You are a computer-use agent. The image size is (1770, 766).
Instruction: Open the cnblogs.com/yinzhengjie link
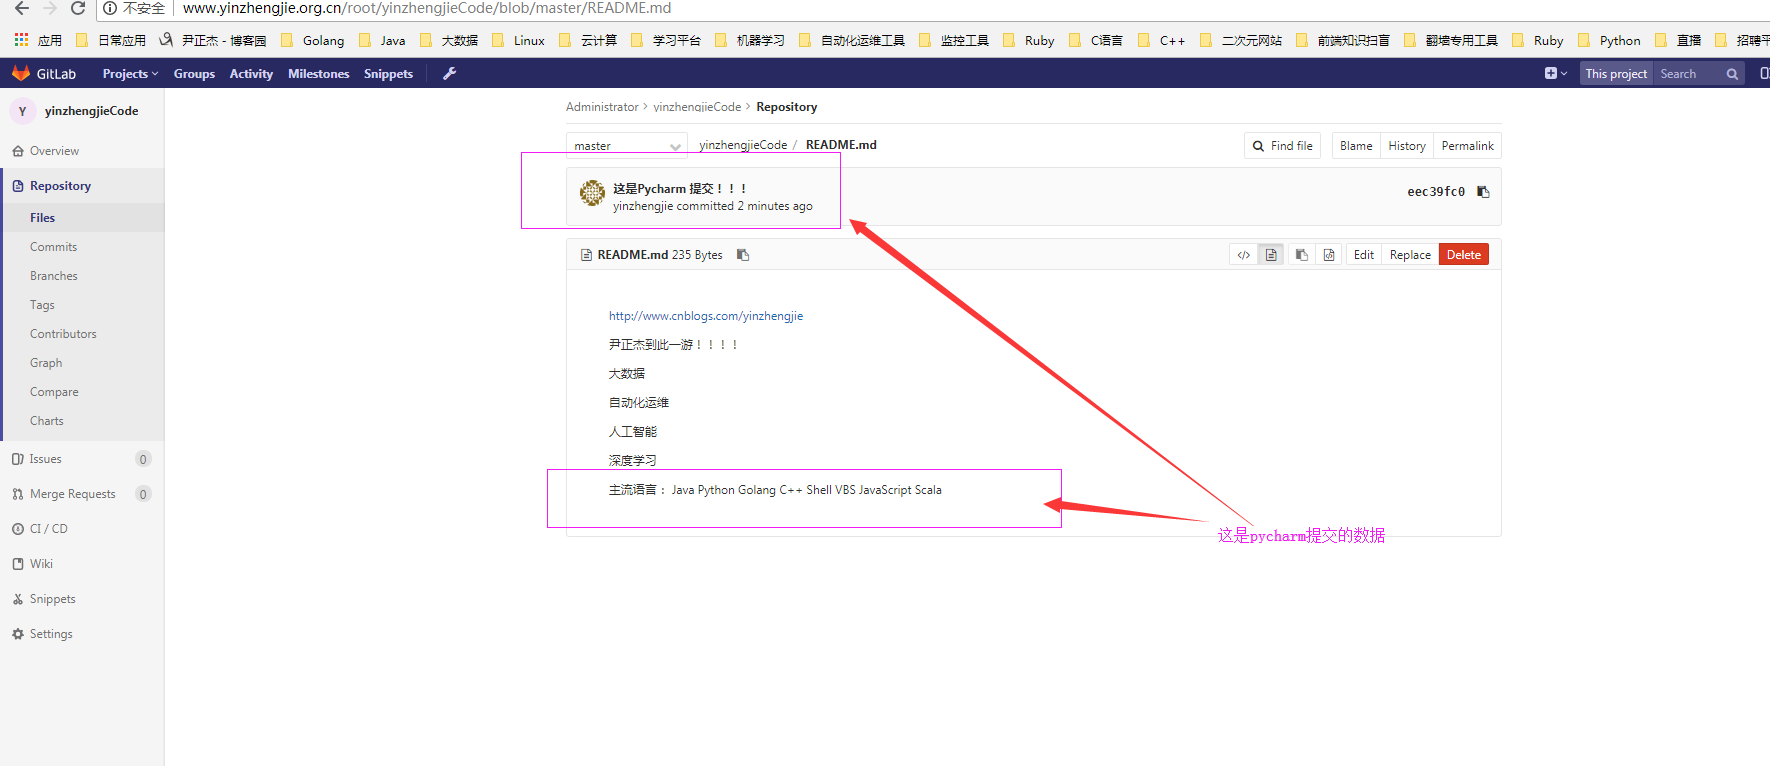click(x=706, y=316)
